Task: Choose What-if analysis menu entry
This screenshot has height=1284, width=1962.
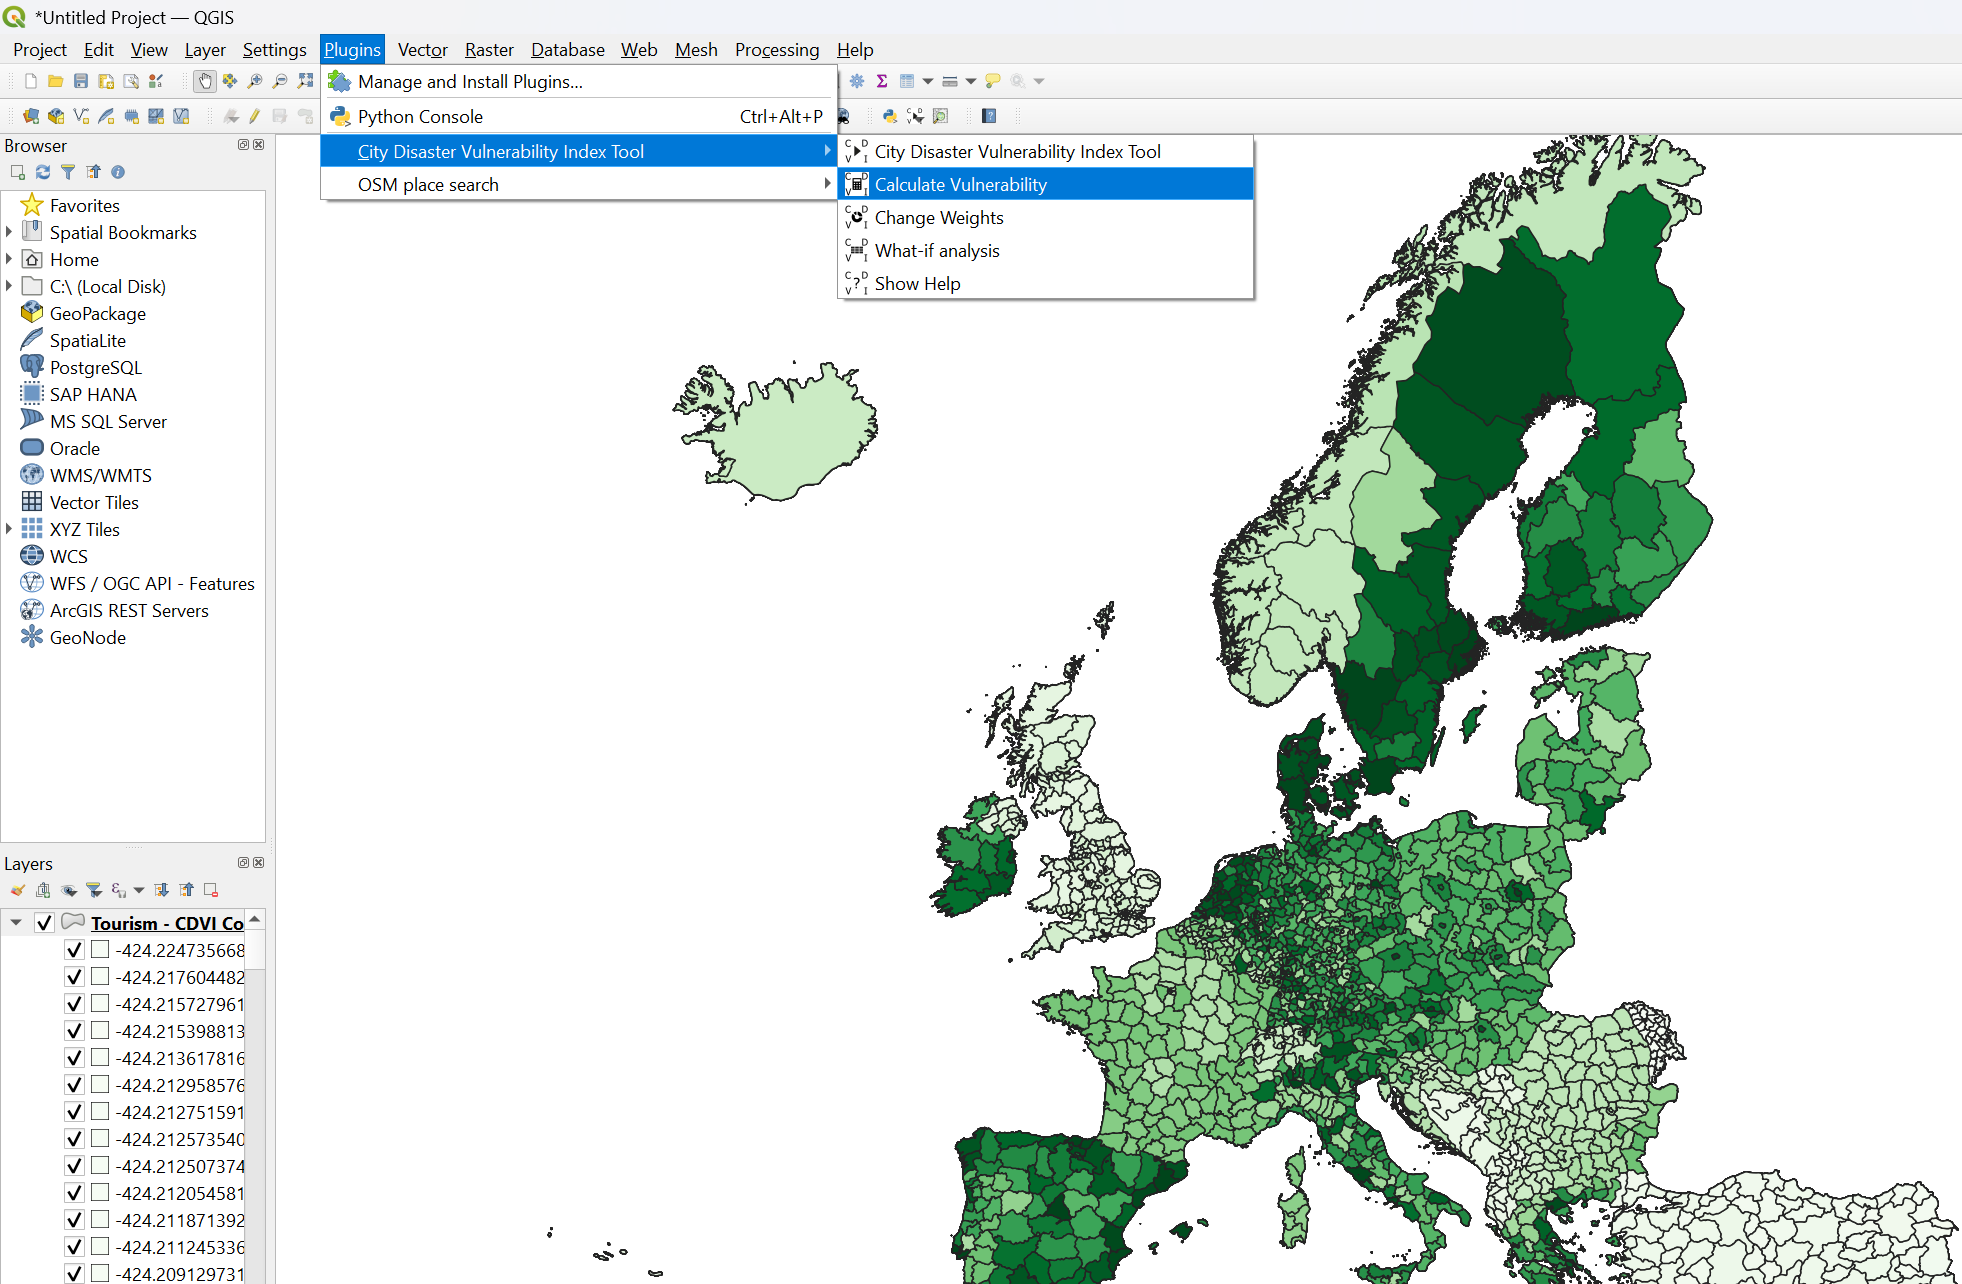Action: (1045, 250)
